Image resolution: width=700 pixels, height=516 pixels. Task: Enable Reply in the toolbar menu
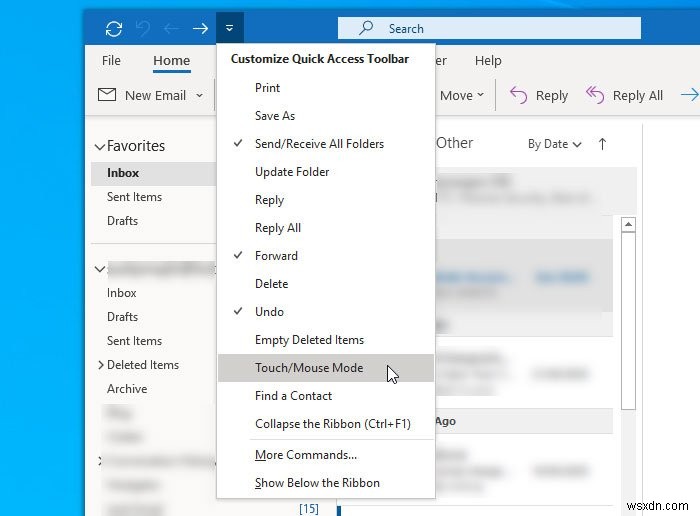coord(326,200)
